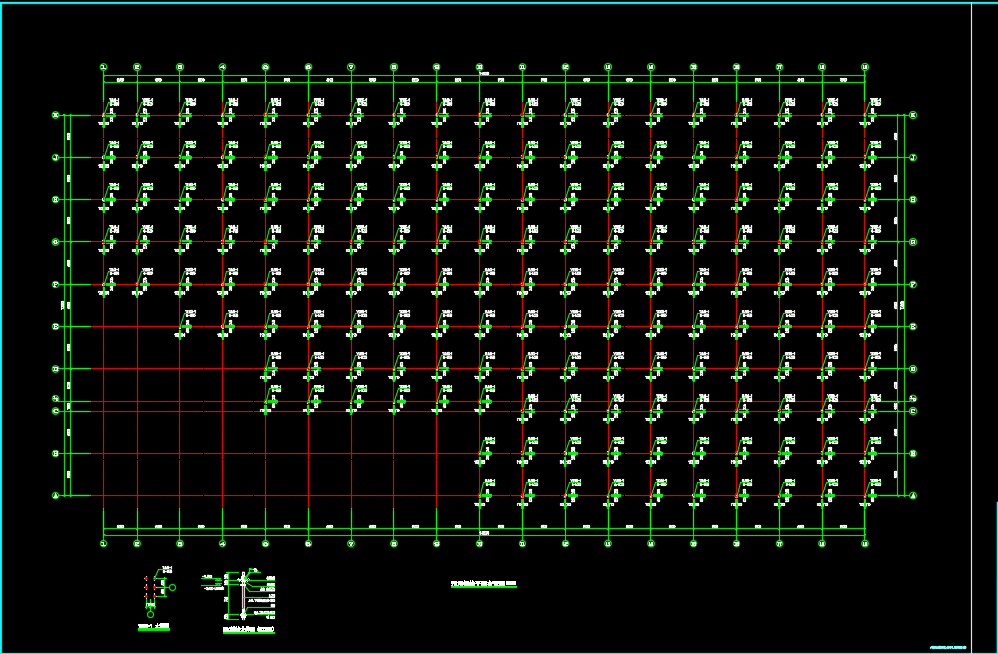
Task: Select axis bubble 1 in the bottom row
Action: pos(103,543)
